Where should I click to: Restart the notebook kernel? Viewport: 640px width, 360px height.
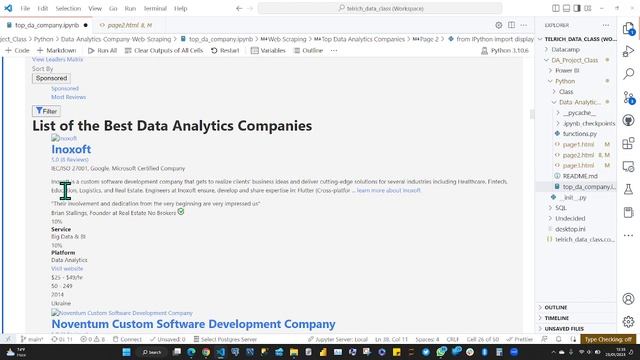click(x=225, y=51)
